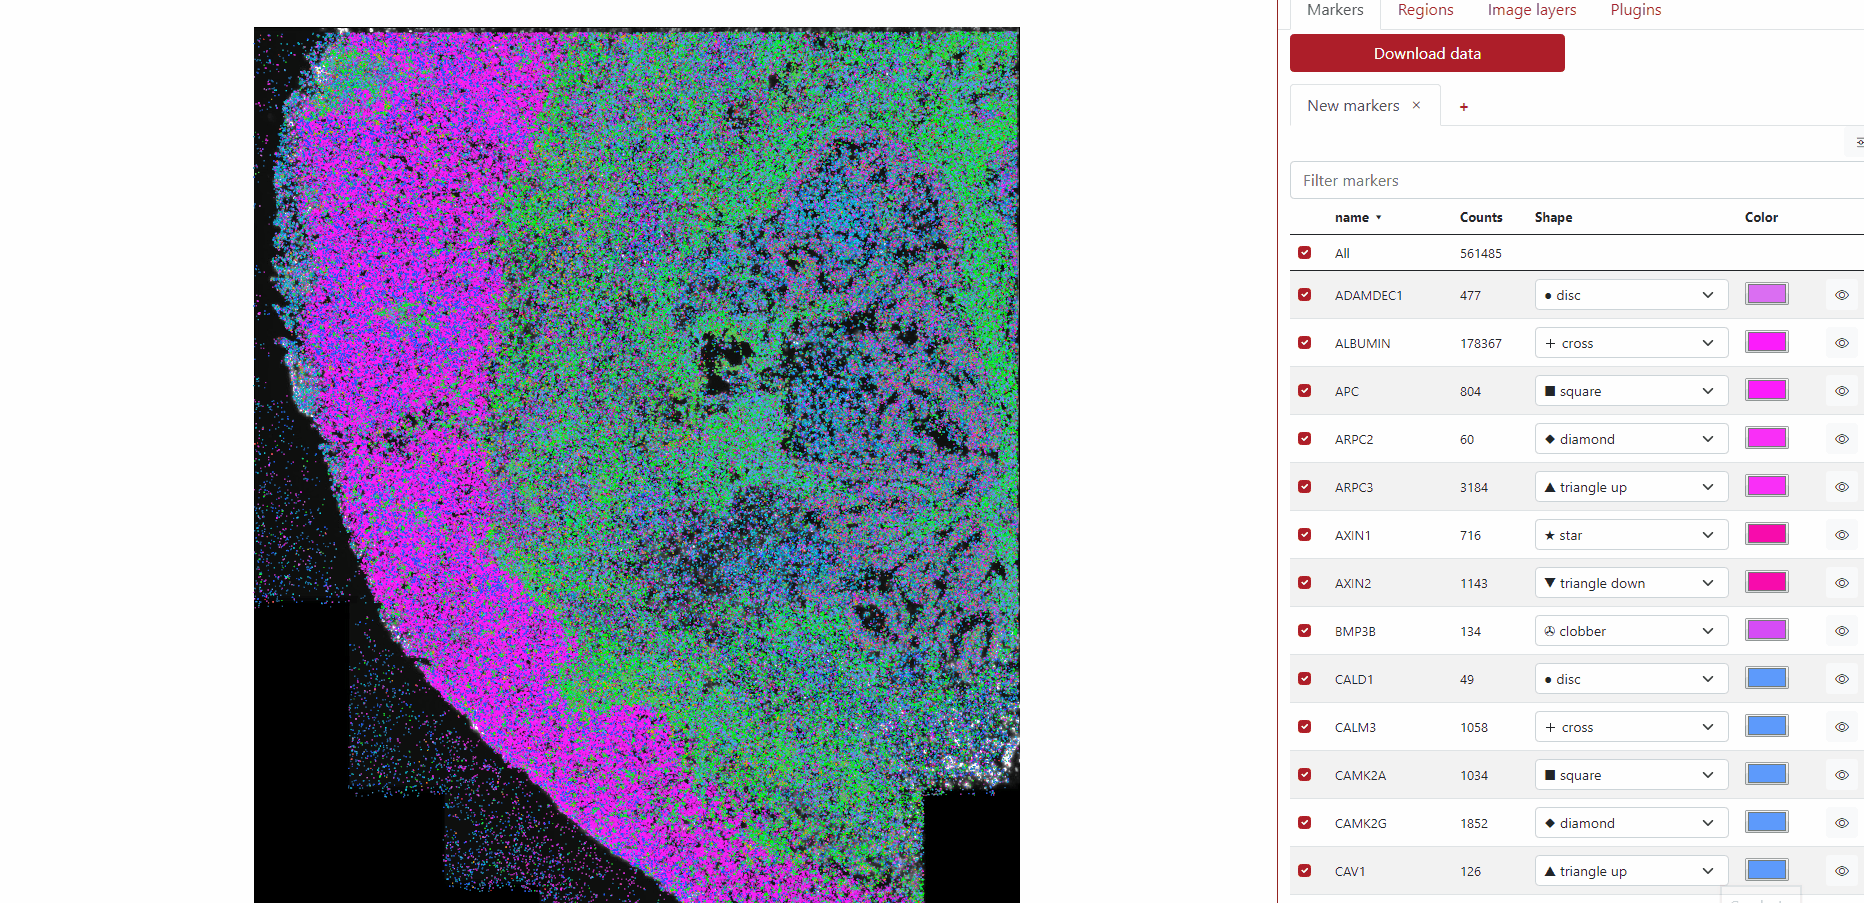1864x903 pixels.
Task: Click the Download data button
Action: pos(1426,53)
